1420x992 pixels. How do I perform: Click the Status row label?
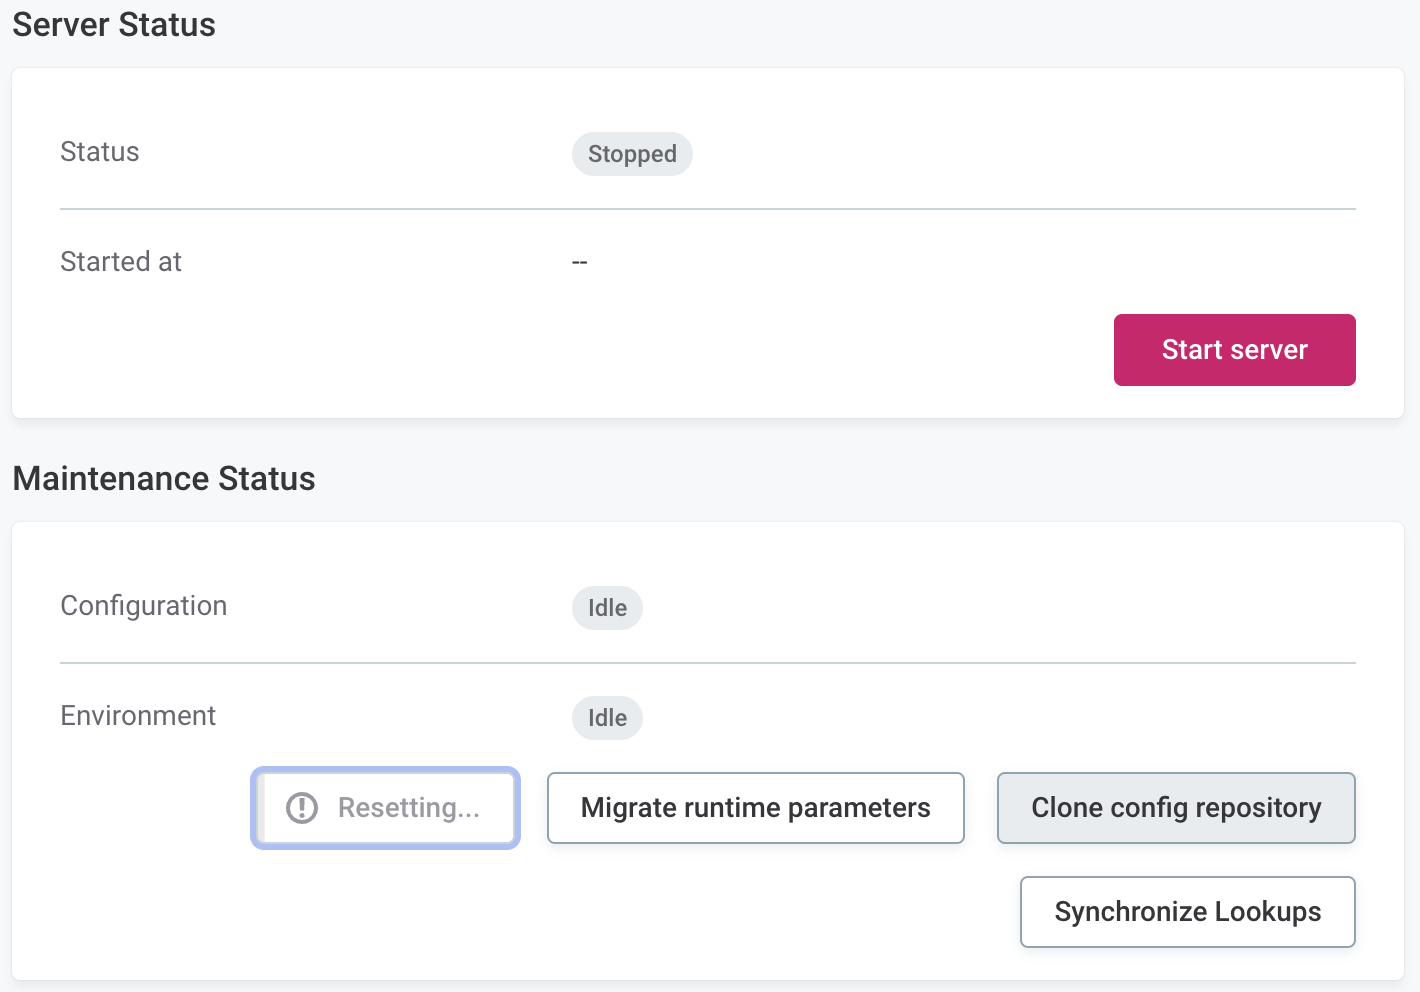[99, 151]
